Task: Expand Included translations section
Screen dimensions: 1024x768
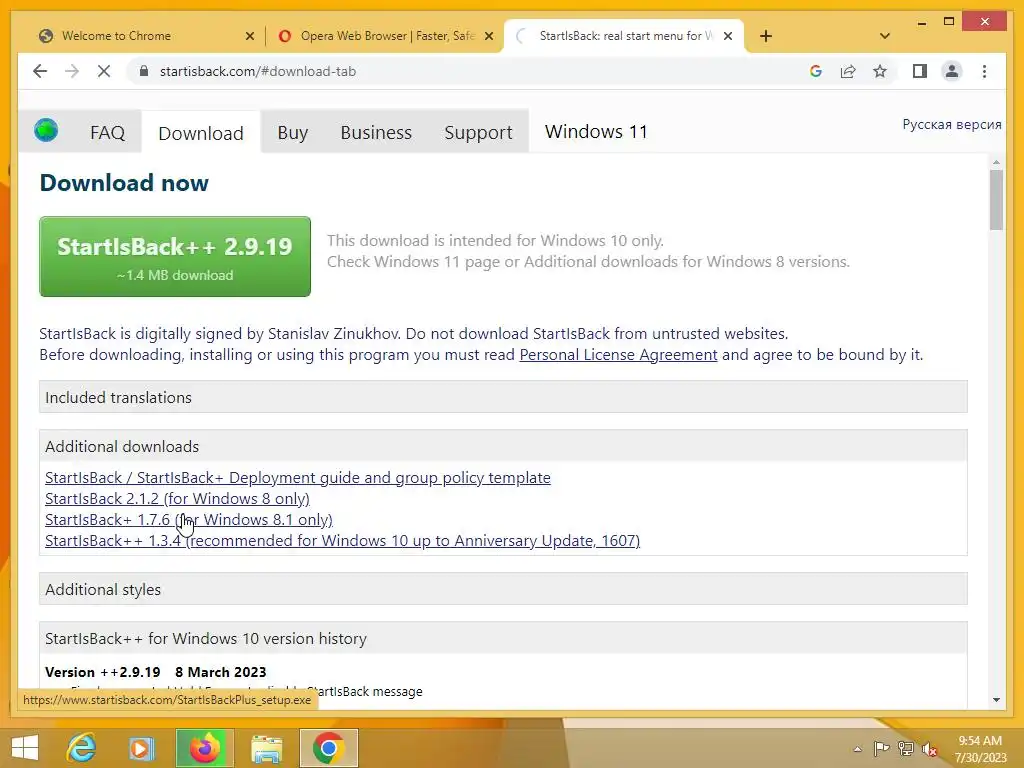Action: point(503,397)
